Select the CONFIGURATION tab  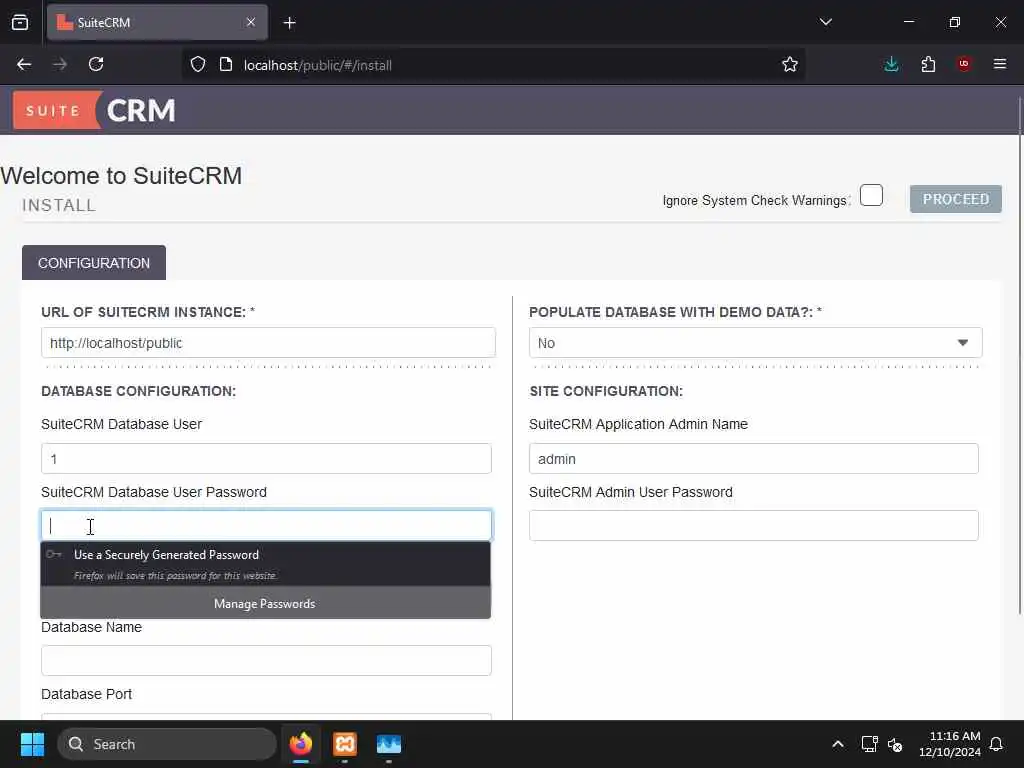[94, 263]
